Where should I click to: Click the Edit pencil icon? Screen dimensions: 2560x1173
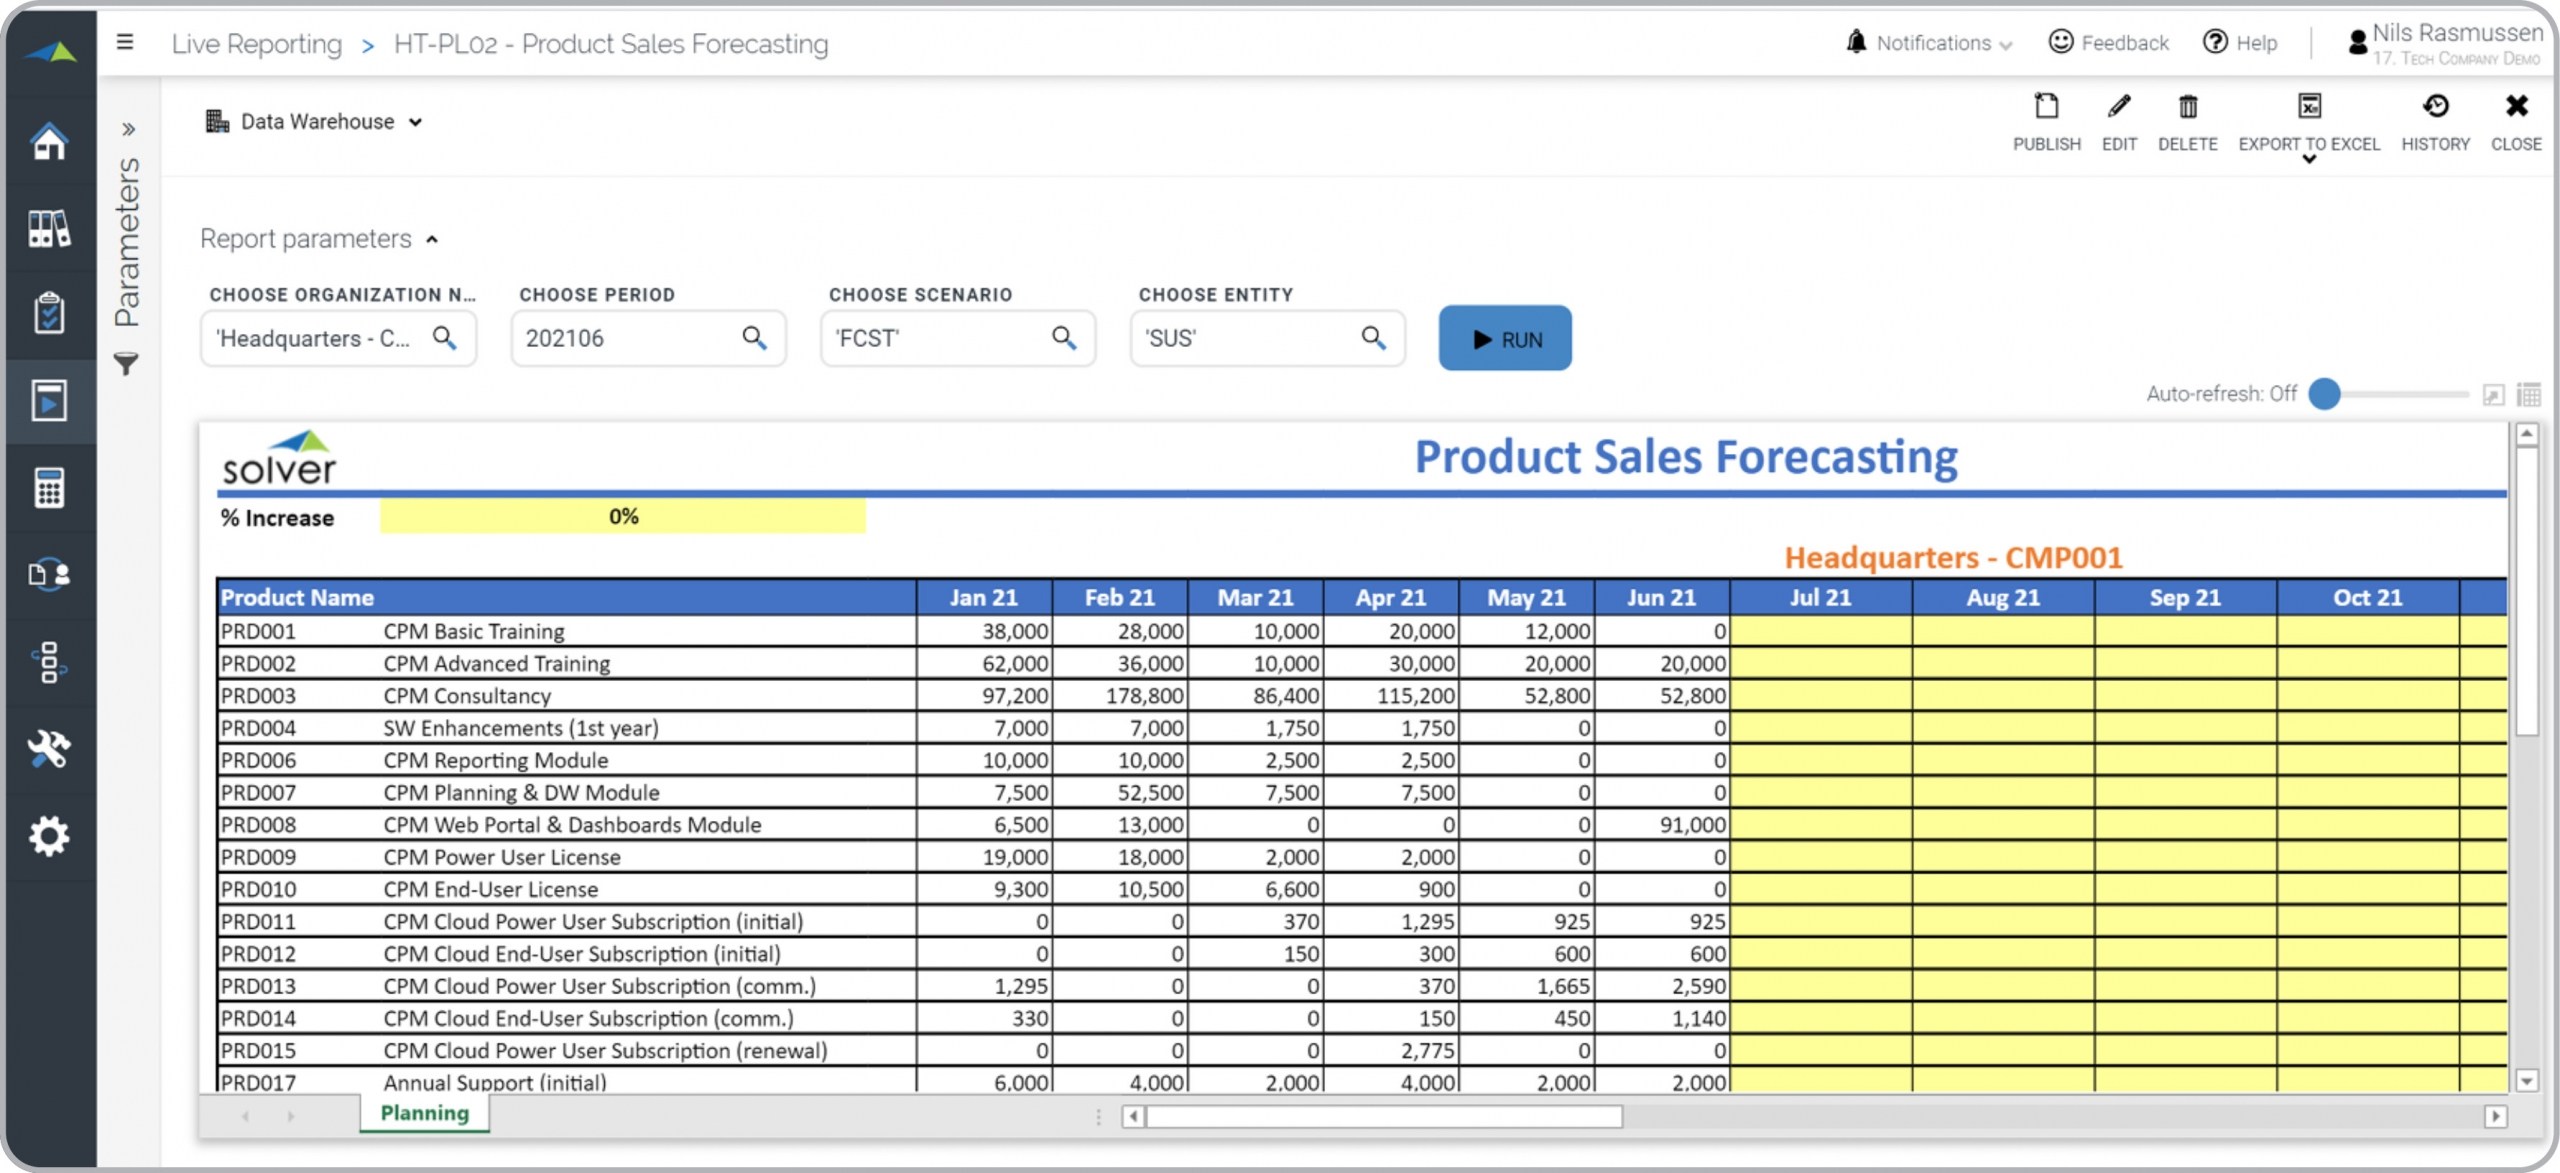[2118, 107]
